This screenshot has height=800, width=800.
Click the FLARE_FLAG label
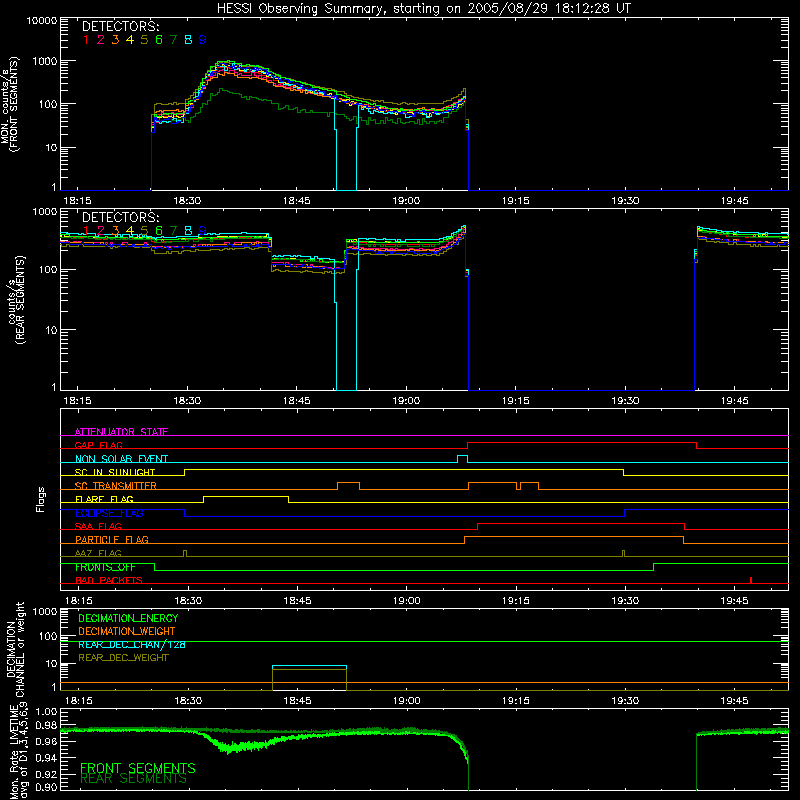(x=104, y=499)
